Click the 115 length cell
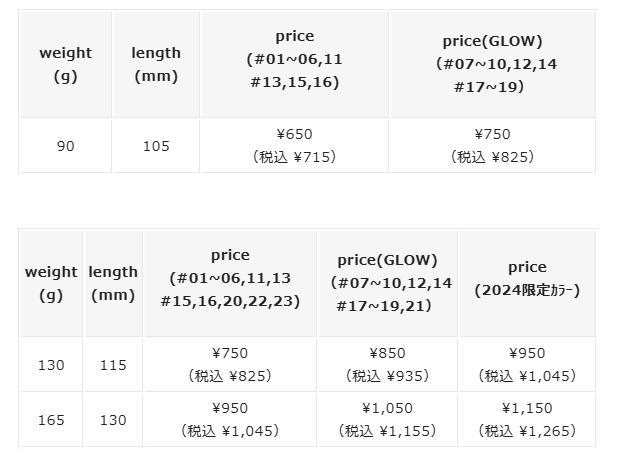Viewport: 617px width, 452px height. 113,365
